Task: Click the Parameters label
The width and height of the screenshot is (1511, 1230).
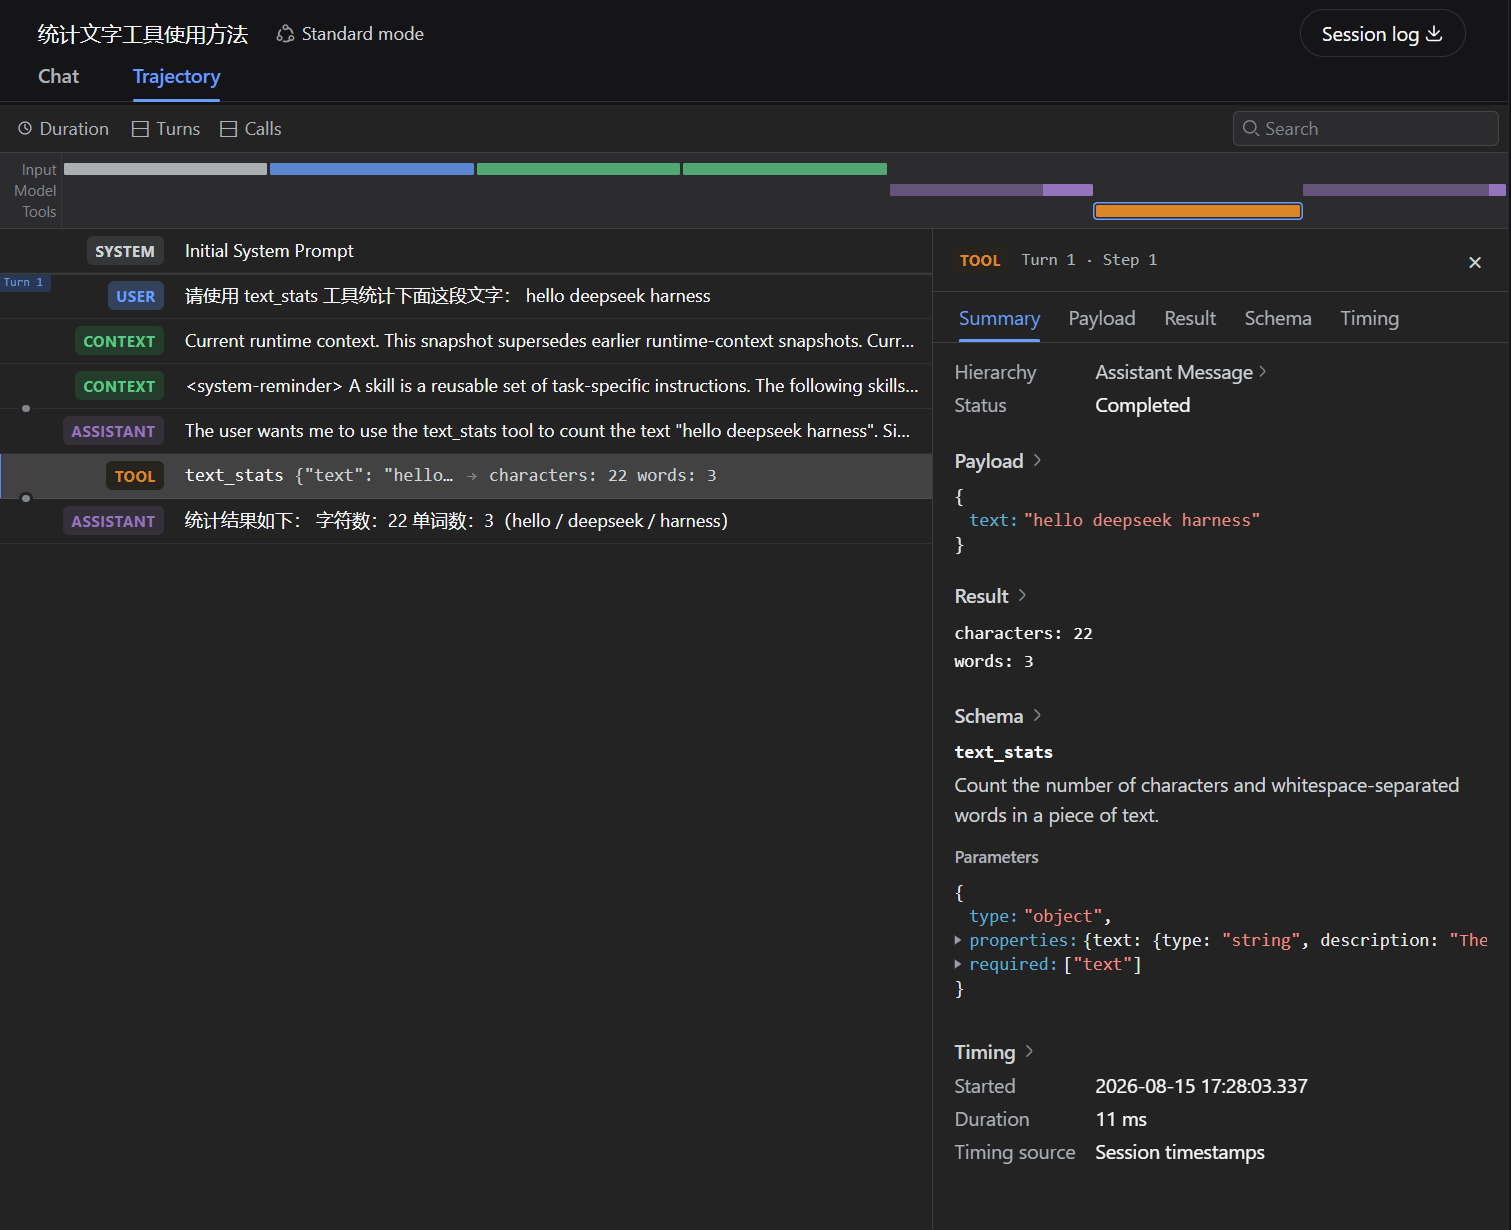Action: click(x=996, y=857)
